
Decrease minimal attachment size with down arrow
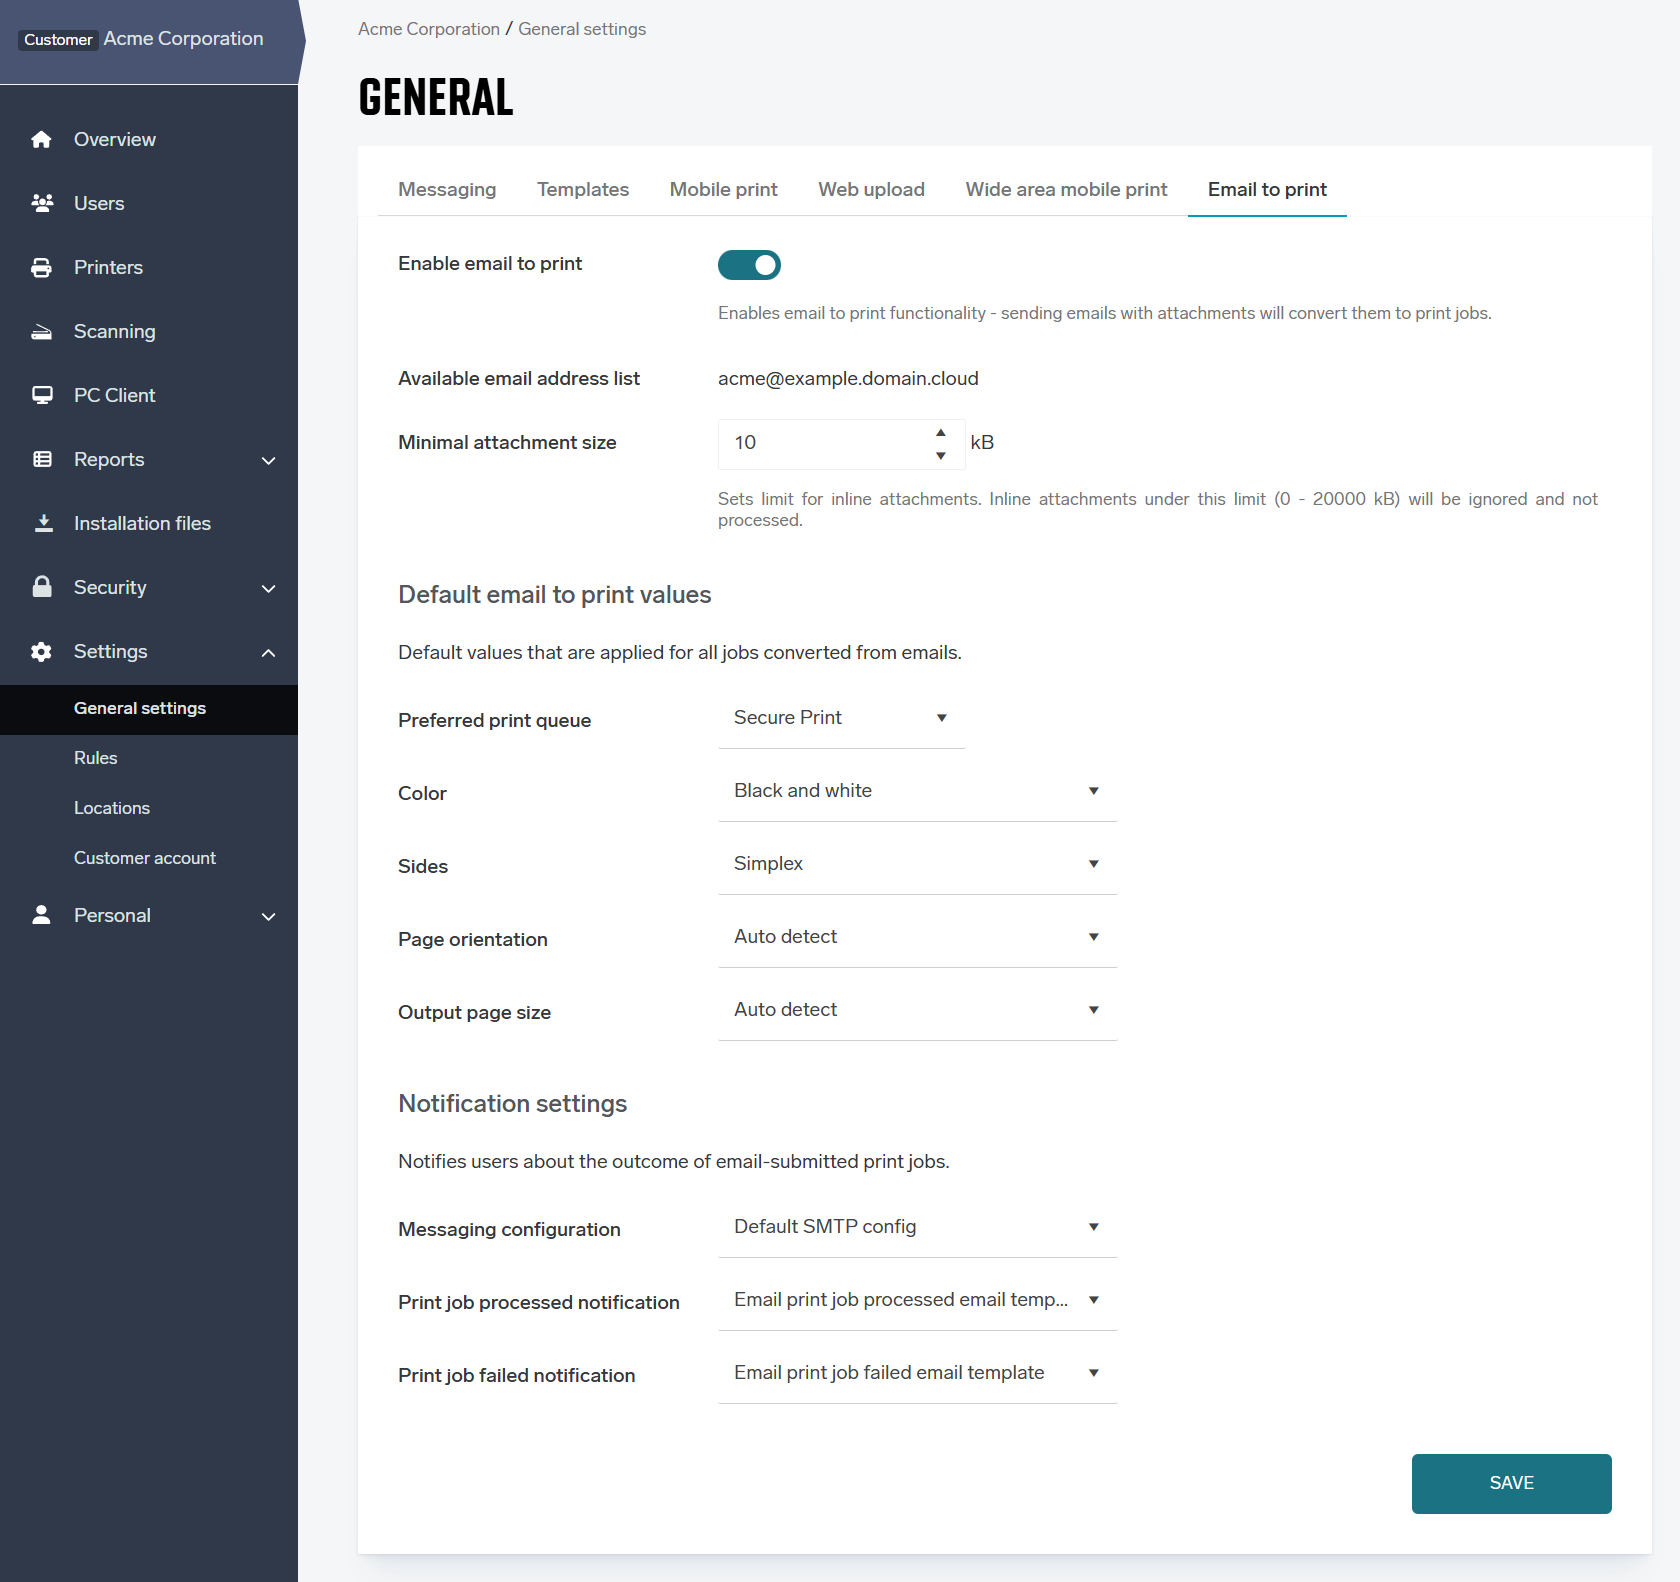[941, 456]
